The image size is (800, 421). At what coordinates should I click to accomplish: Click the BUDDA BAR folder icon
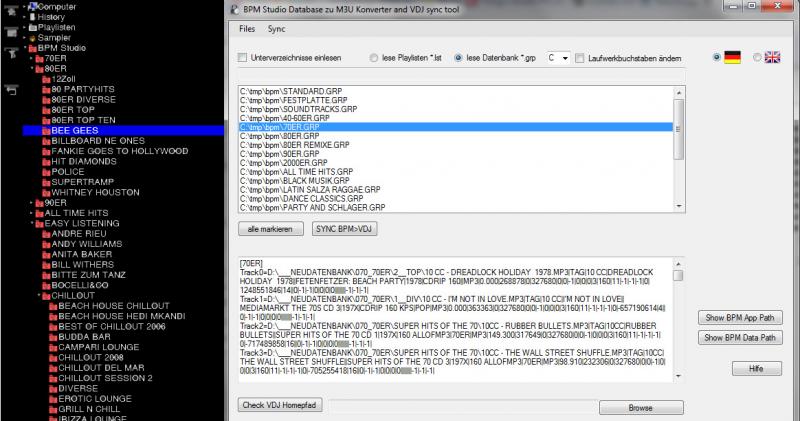tap(54, 337)
